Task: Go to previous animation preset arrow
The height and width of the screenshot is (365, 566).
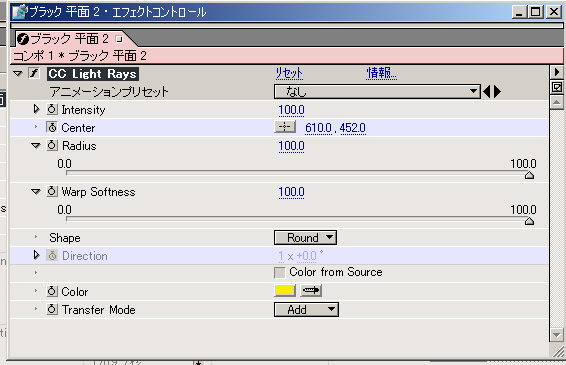Action: pos(487,92)
